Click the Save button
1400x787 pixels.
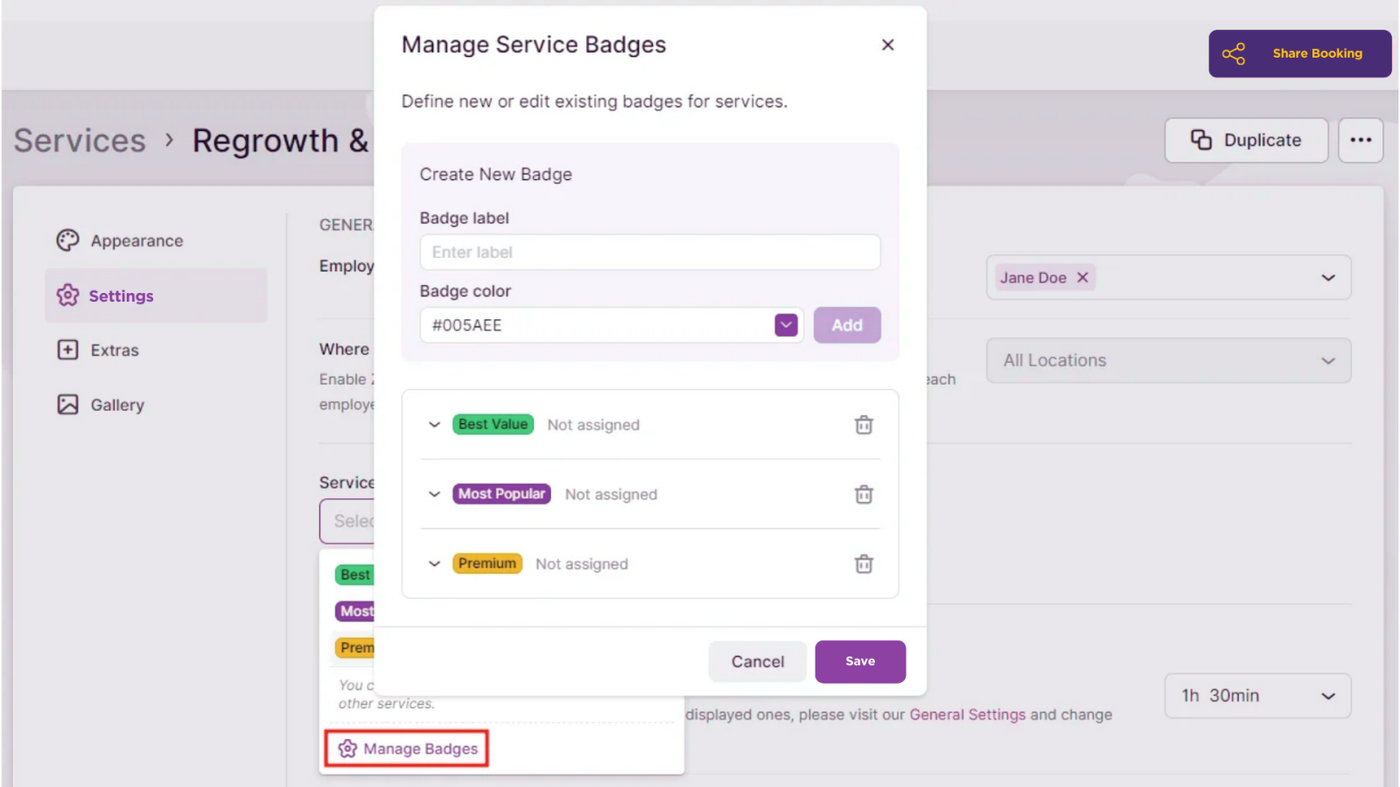860,662
